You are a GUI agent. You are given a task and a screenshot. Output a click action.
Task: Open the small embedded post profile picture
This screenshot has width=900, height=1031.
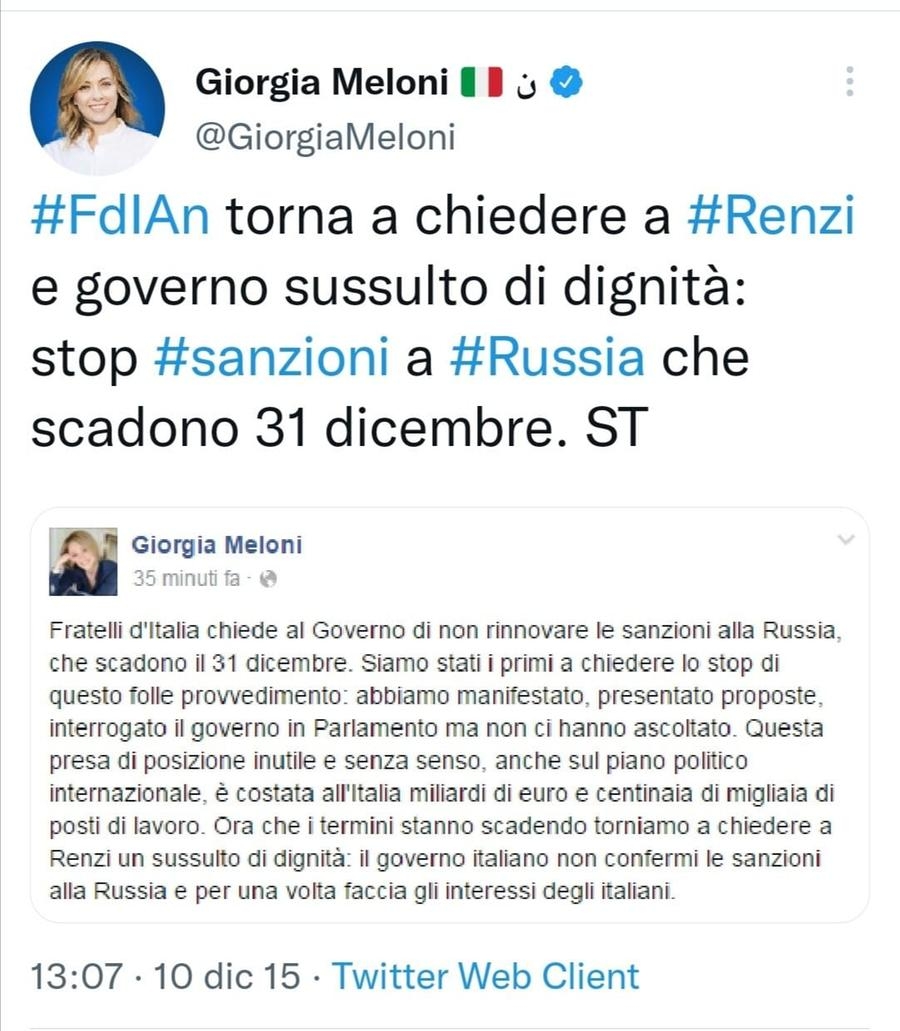tap(84, 561)
